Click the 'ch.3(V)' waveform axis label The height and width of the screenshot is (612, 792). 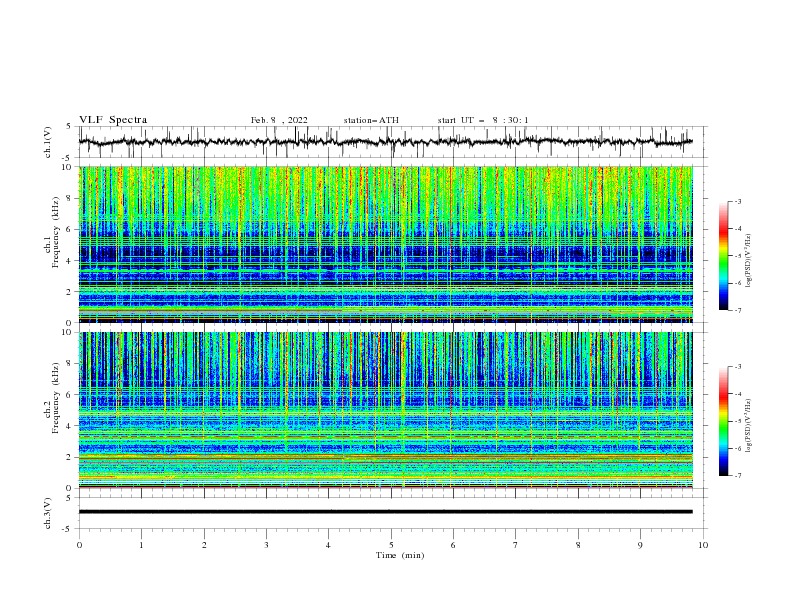click(x=48, y=513)
